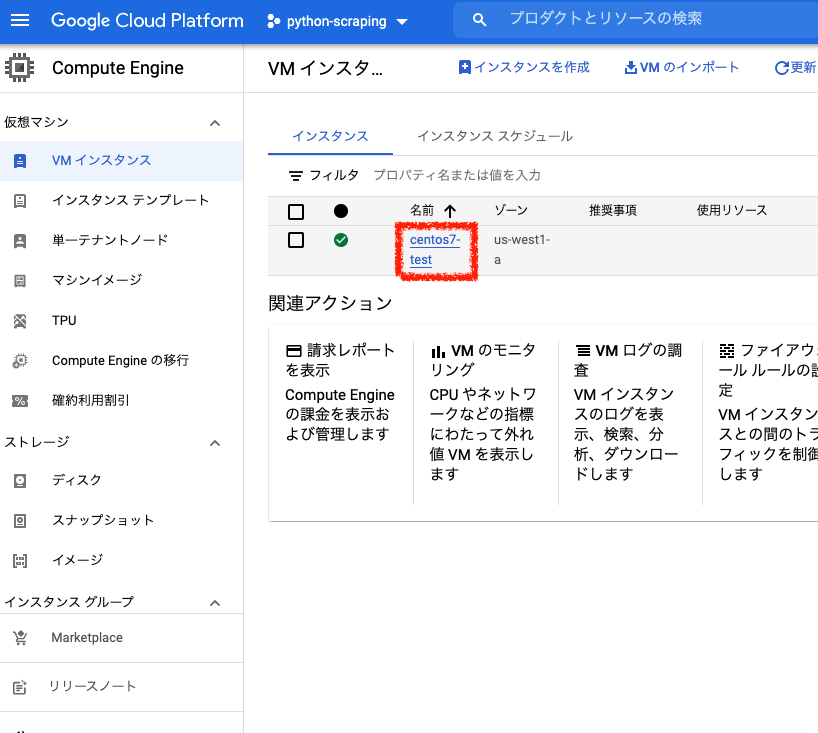Open Marketplace sidebar item

click(122, 638)
